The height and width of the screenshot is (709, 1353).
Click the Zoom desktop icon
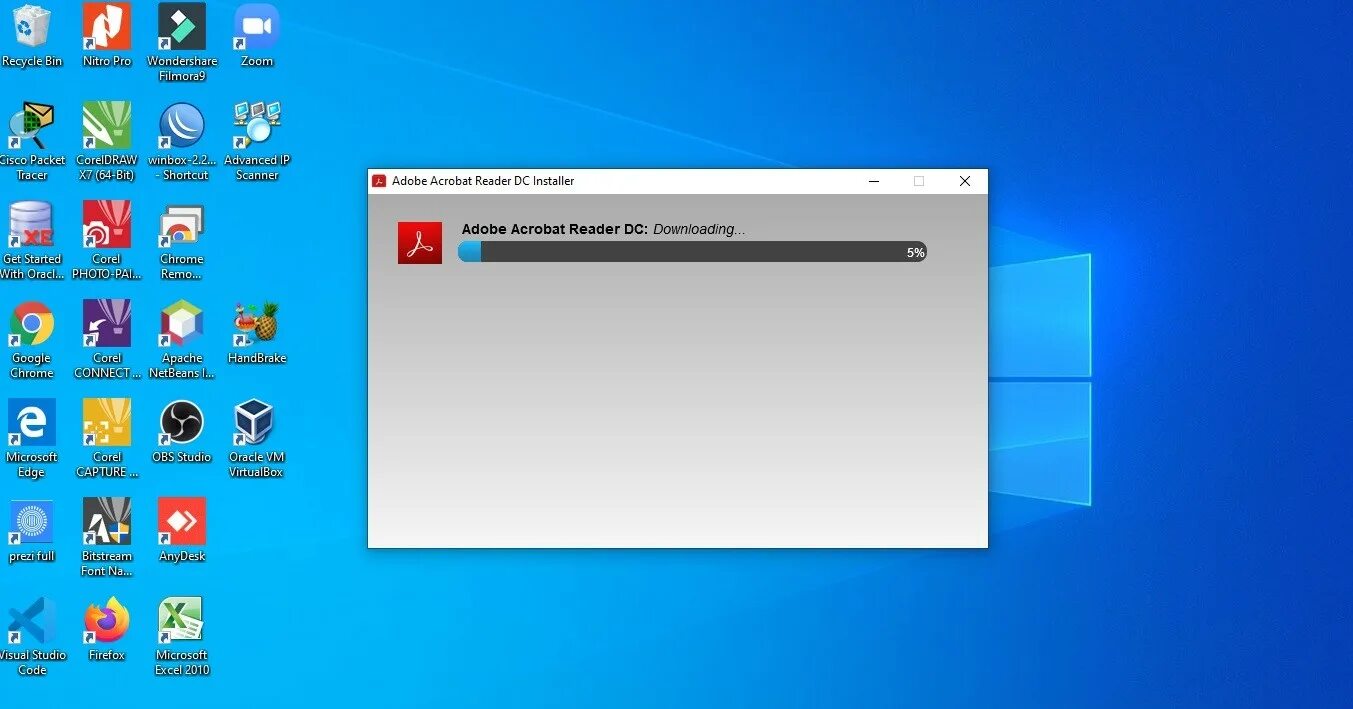(x=257, y=28)
